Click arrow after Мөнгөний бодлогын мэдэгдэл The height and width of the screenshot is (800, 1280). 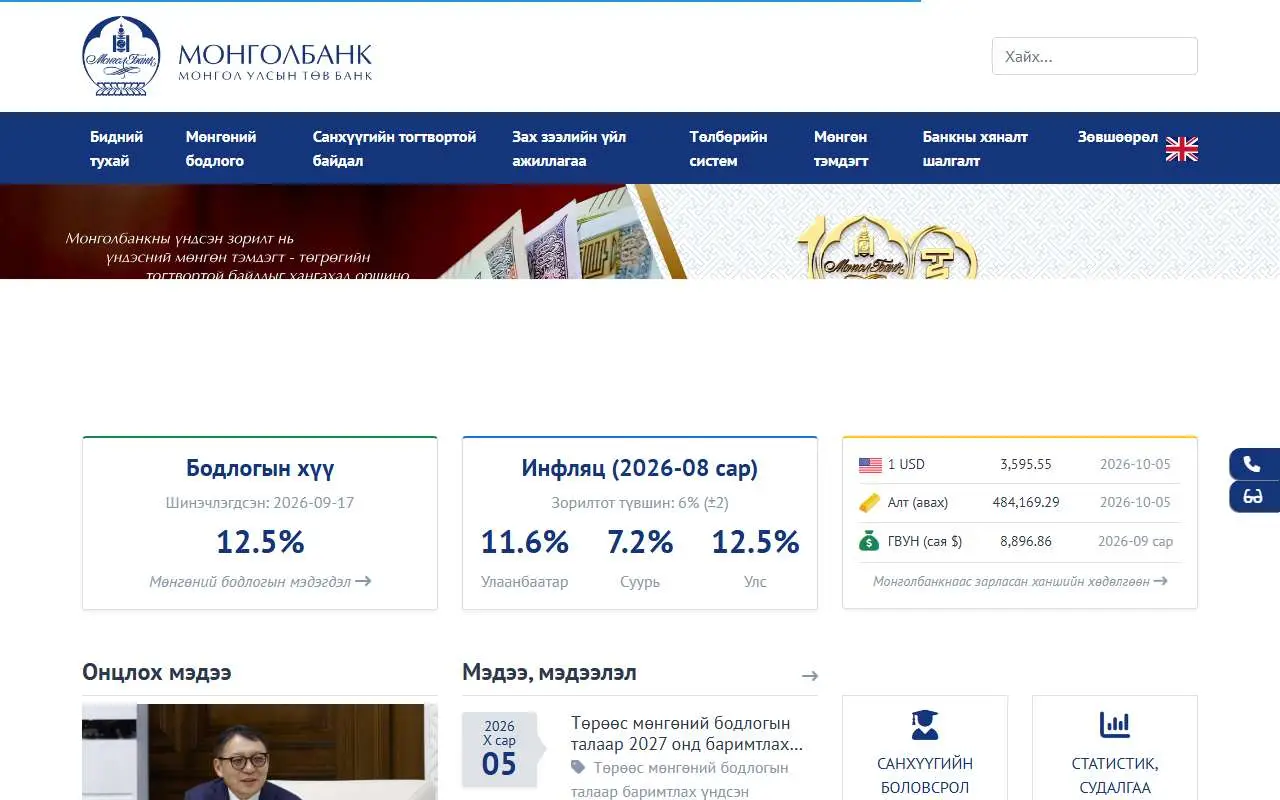(363, 581)
